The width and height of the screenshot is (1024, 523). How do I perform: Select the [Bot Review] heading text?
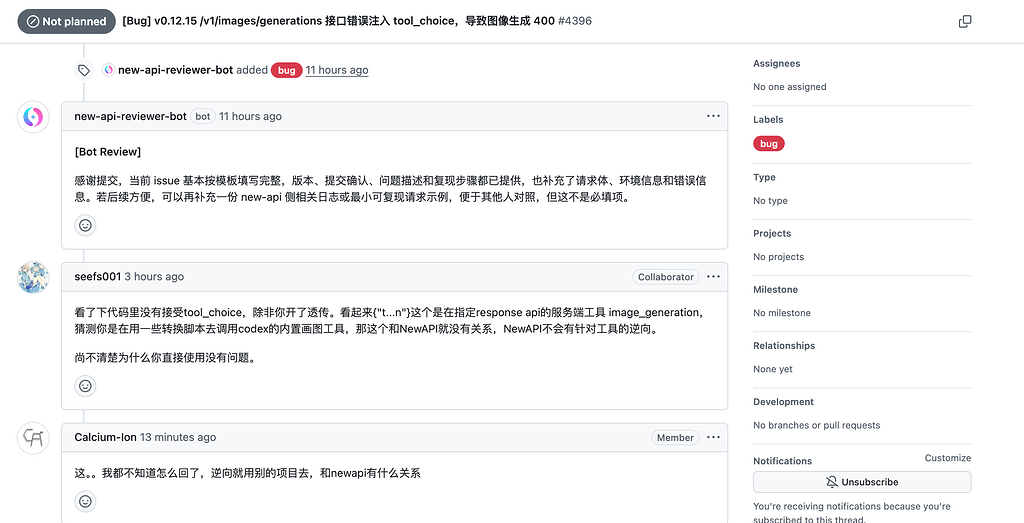[x=108, y=152]
